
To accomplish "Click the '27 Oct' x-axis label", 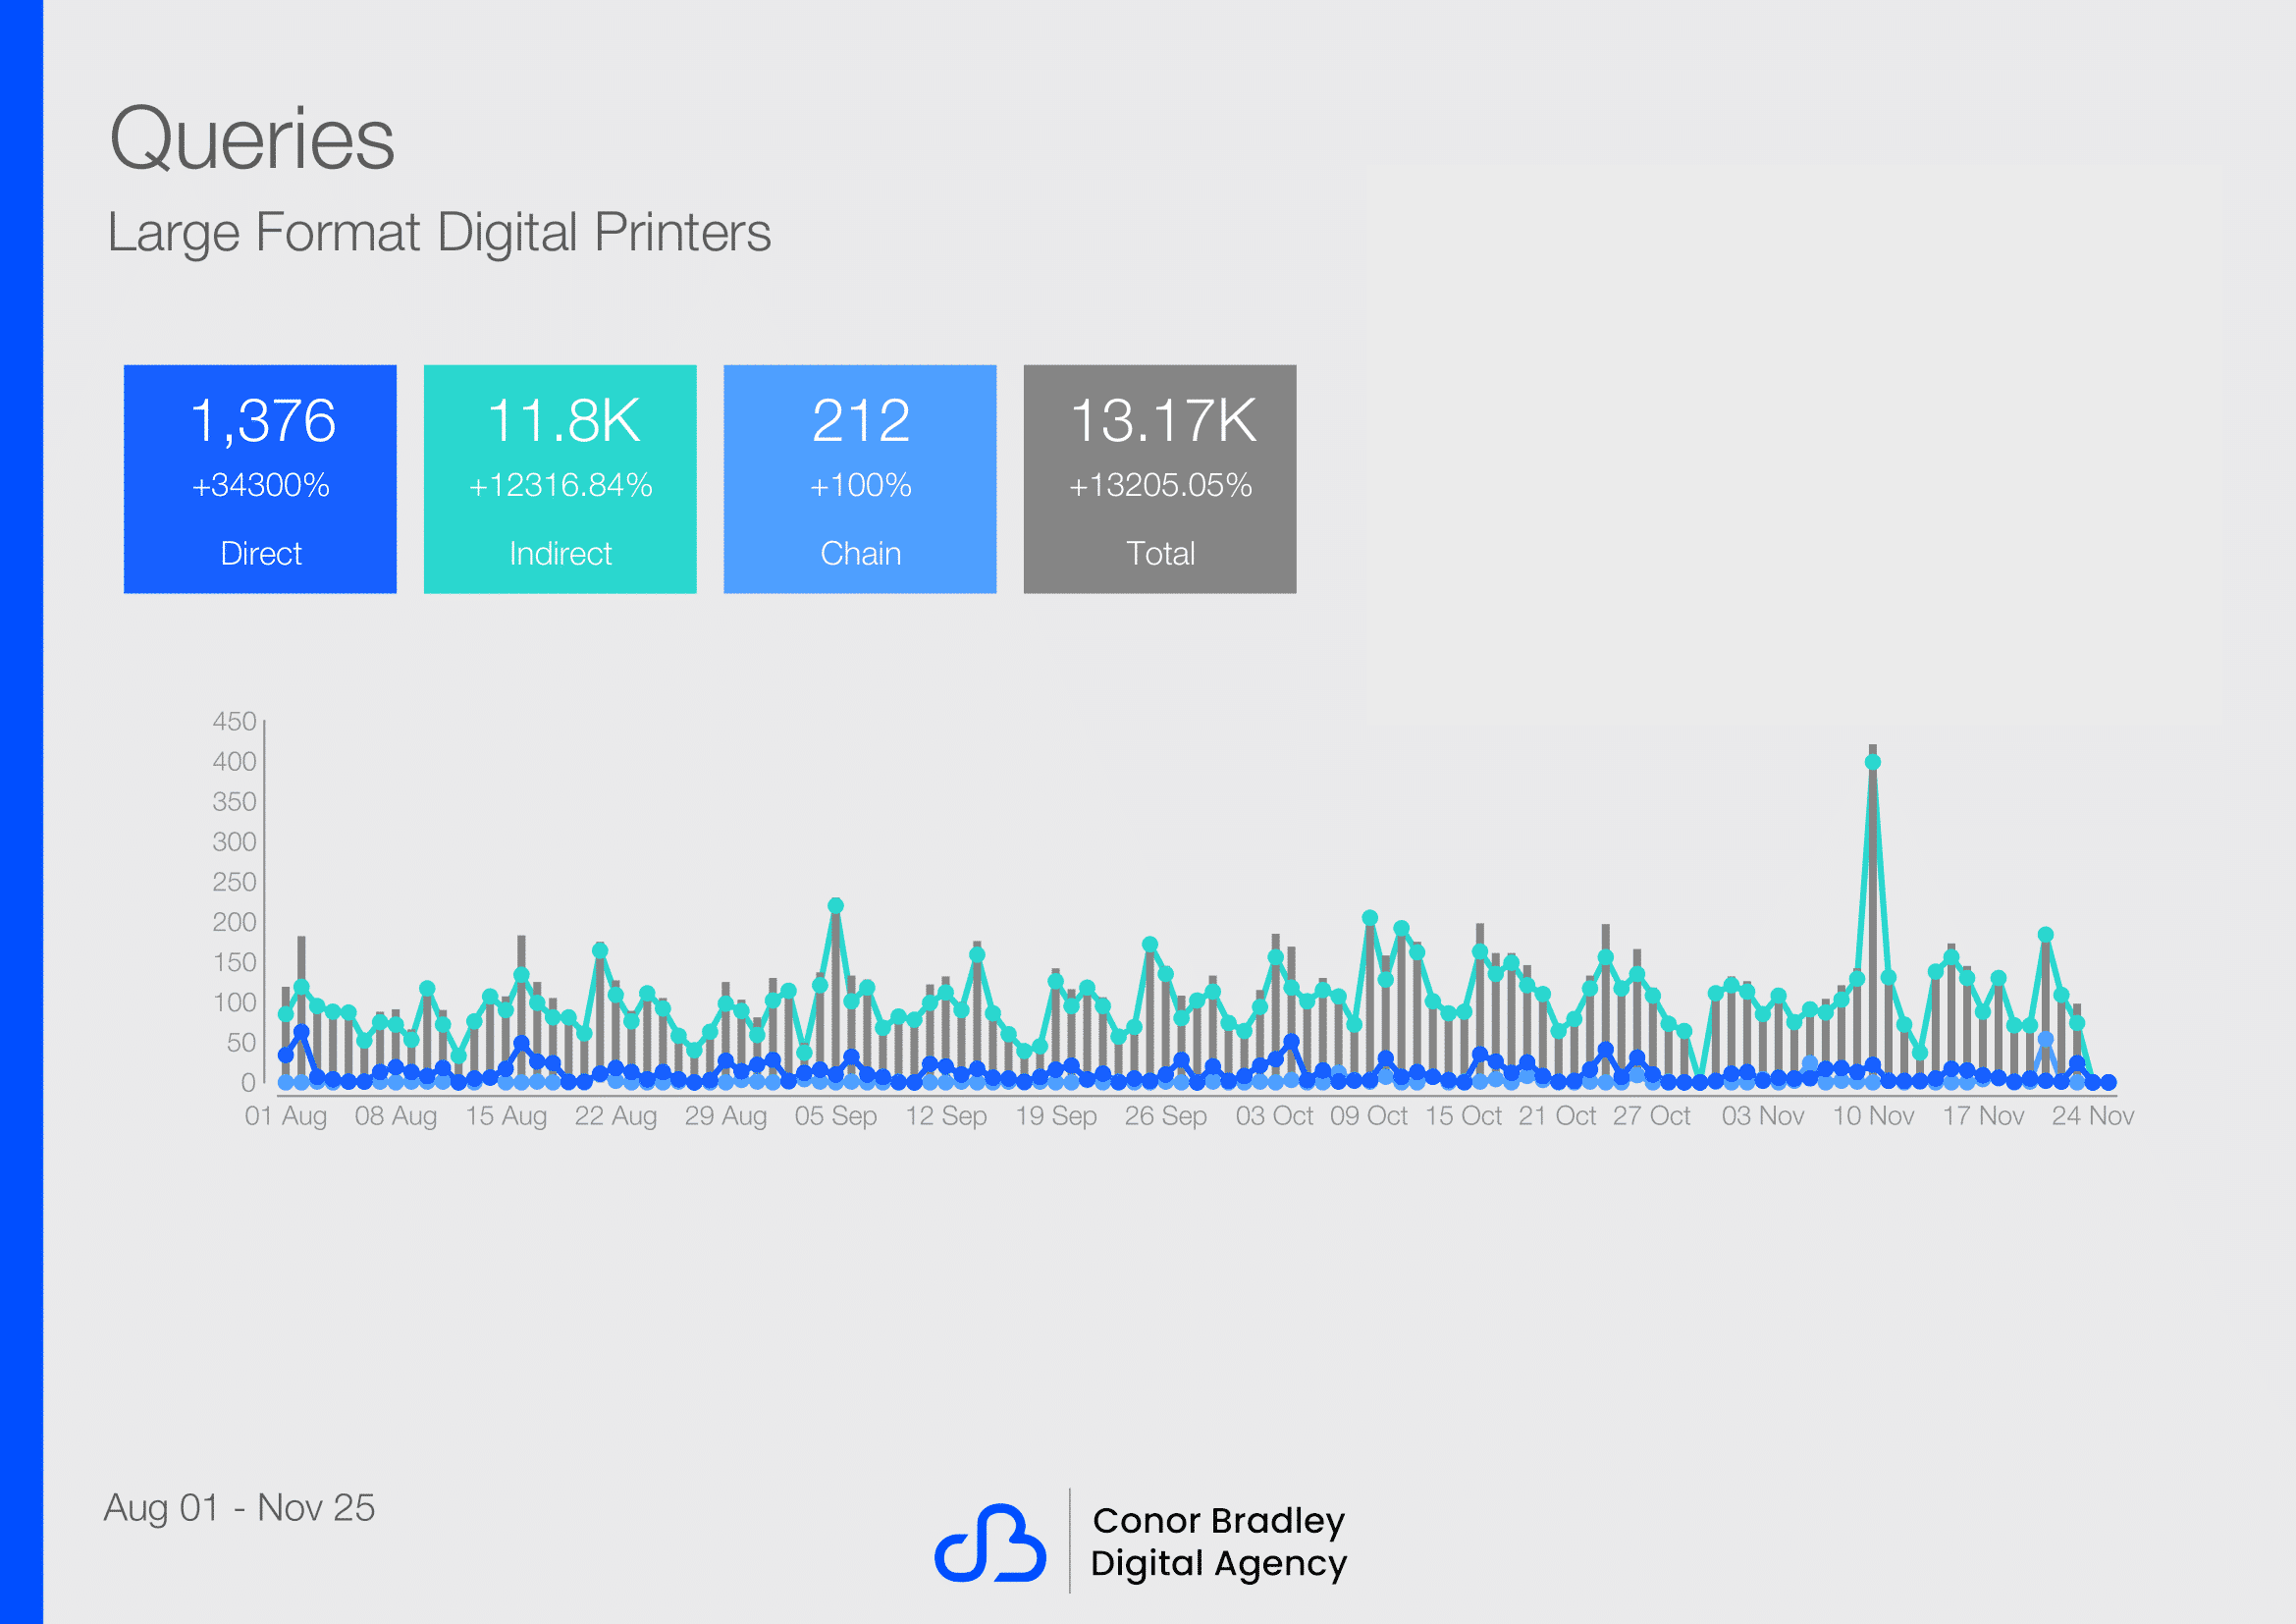I will click(1652, 1116).
